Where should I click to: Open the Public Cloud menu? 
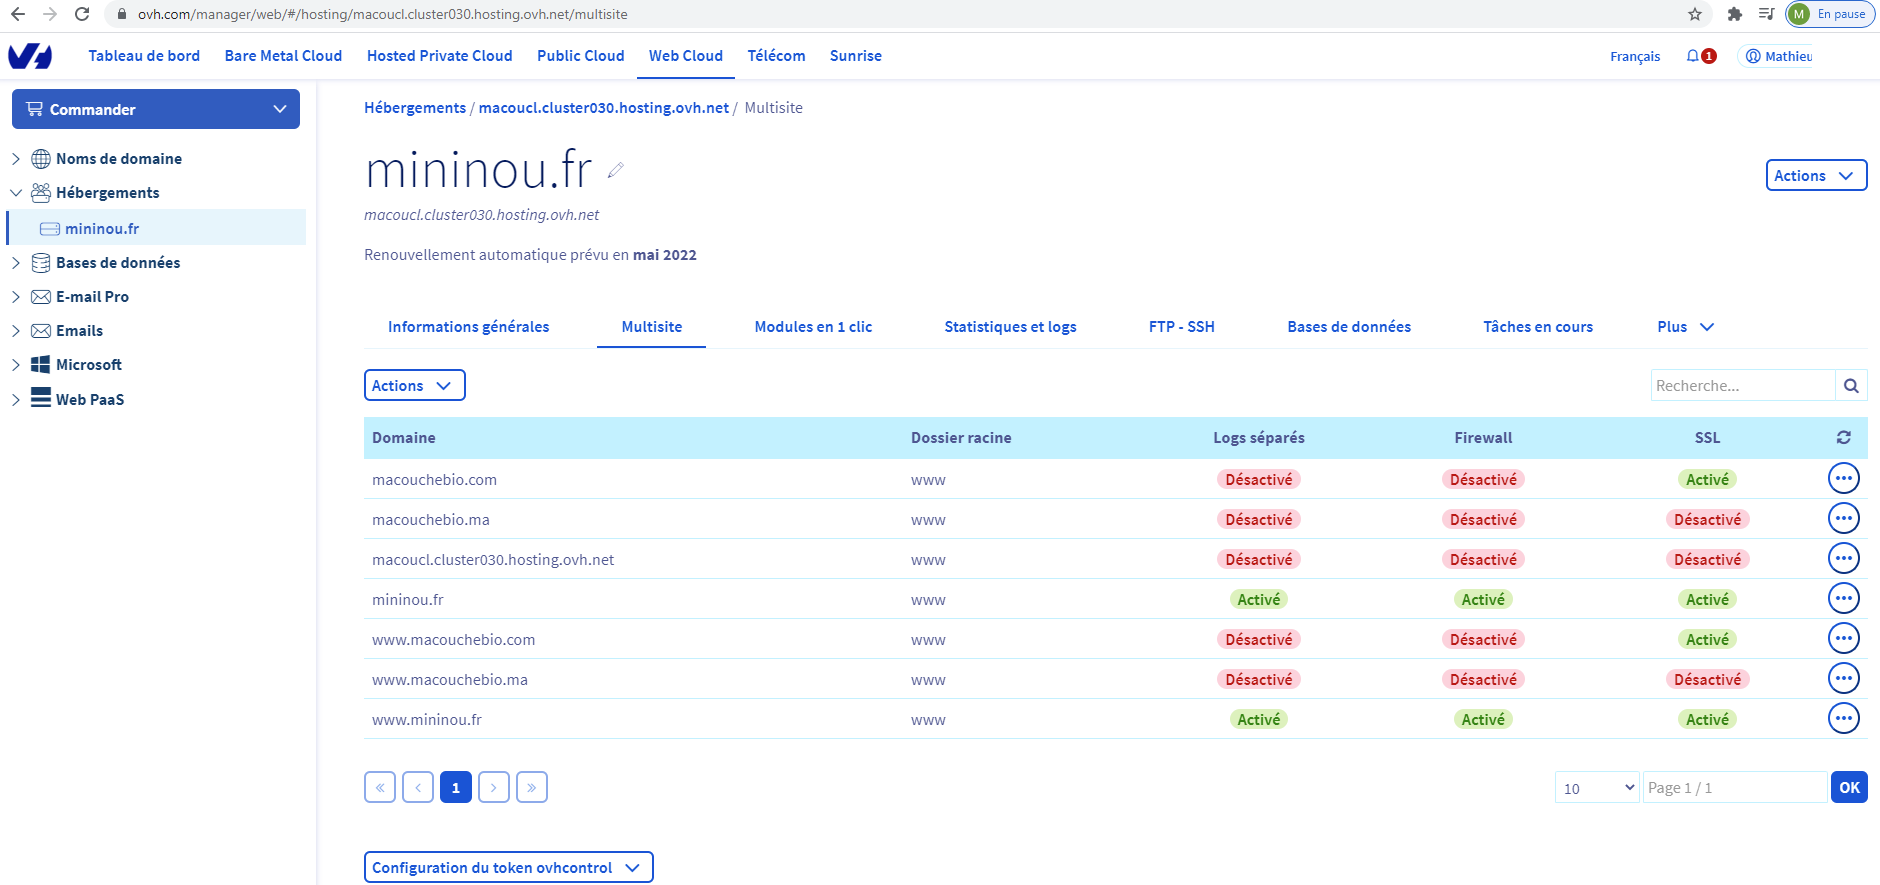(x=580, y=56)
